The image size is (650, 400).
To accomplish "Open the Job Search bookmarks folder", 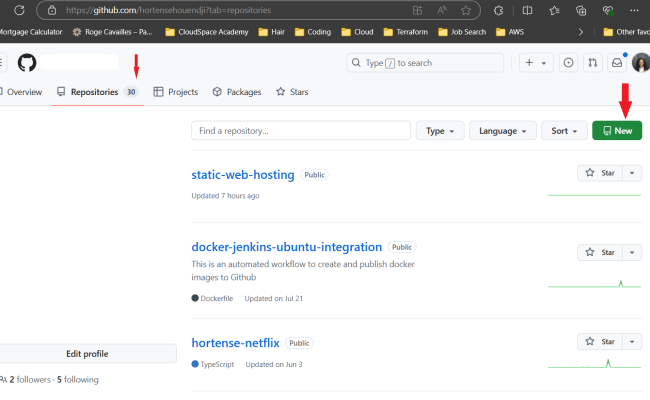I will (462, 32).
